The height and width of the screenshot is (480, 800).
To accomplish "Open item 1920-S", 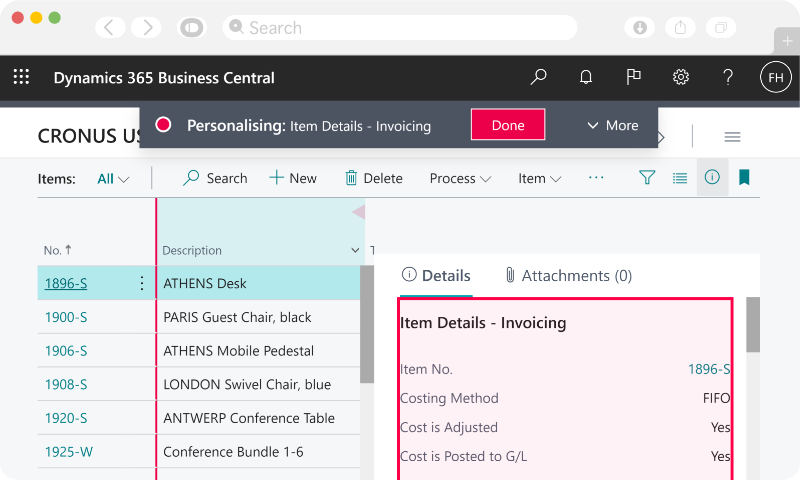I will click(66, 418).
